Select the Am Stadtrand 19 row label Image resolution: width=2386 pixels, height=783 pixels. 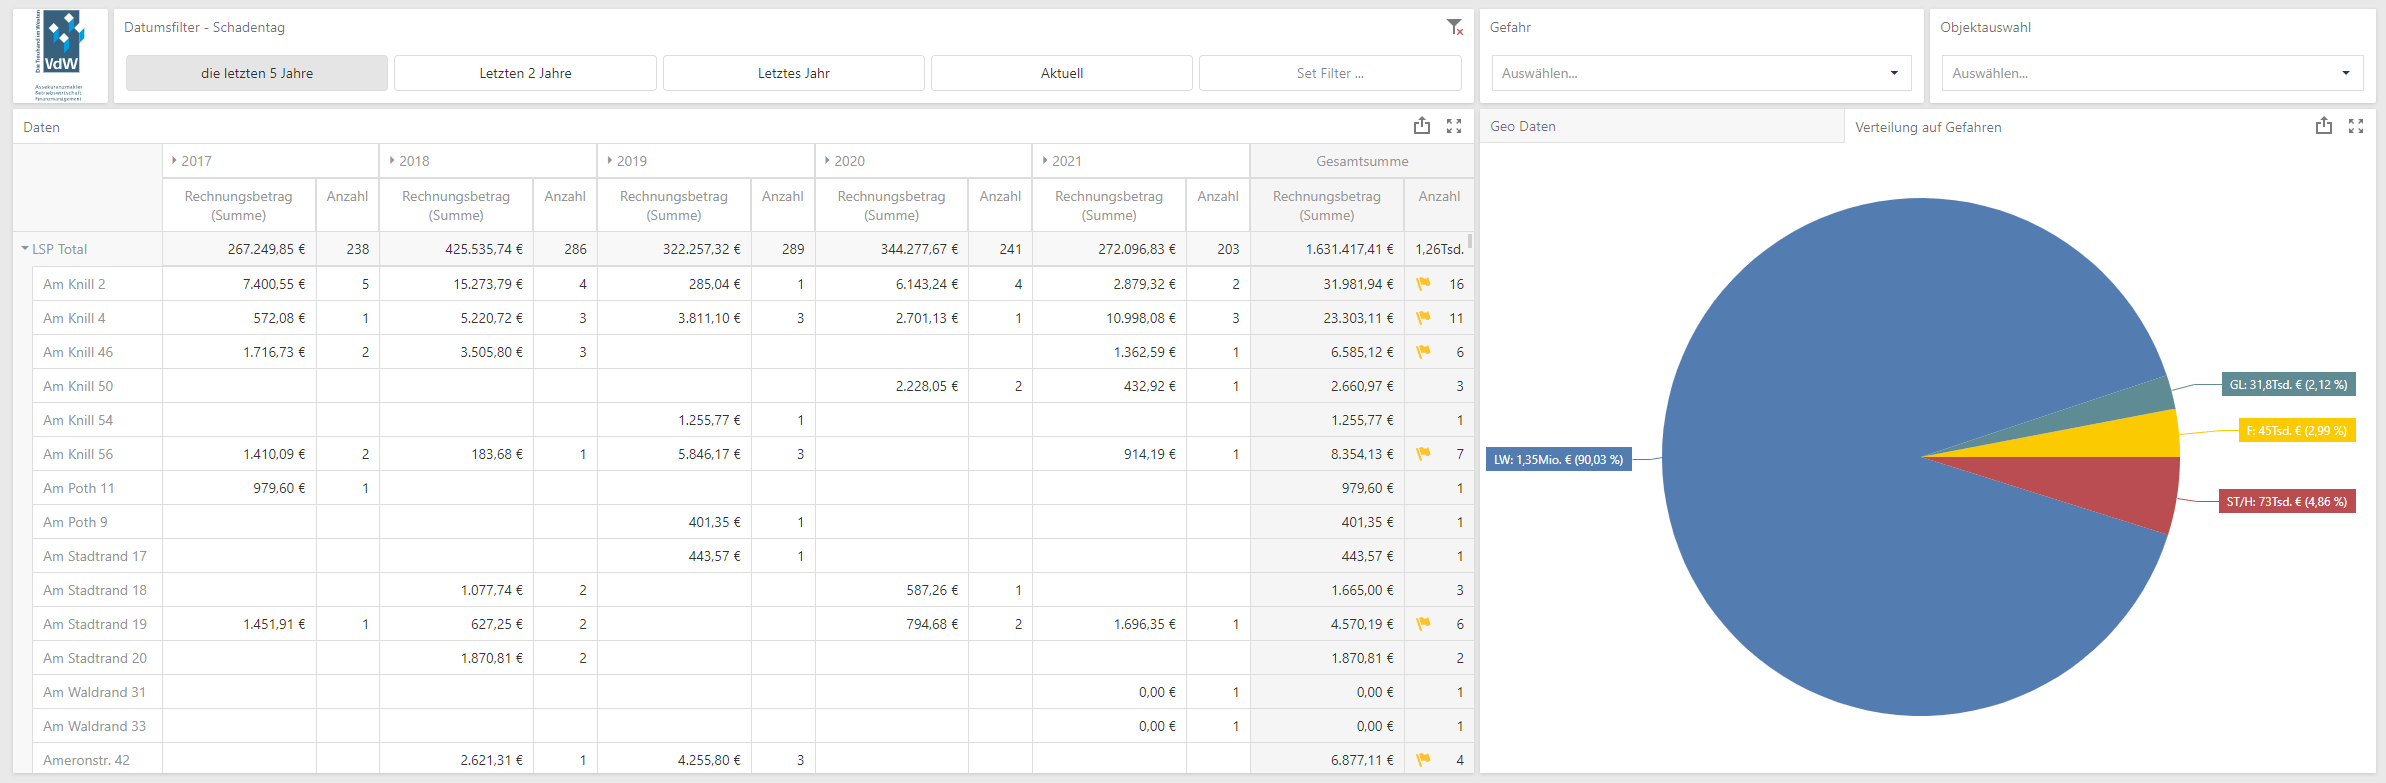pyautogui.click(x=95, y=624)
